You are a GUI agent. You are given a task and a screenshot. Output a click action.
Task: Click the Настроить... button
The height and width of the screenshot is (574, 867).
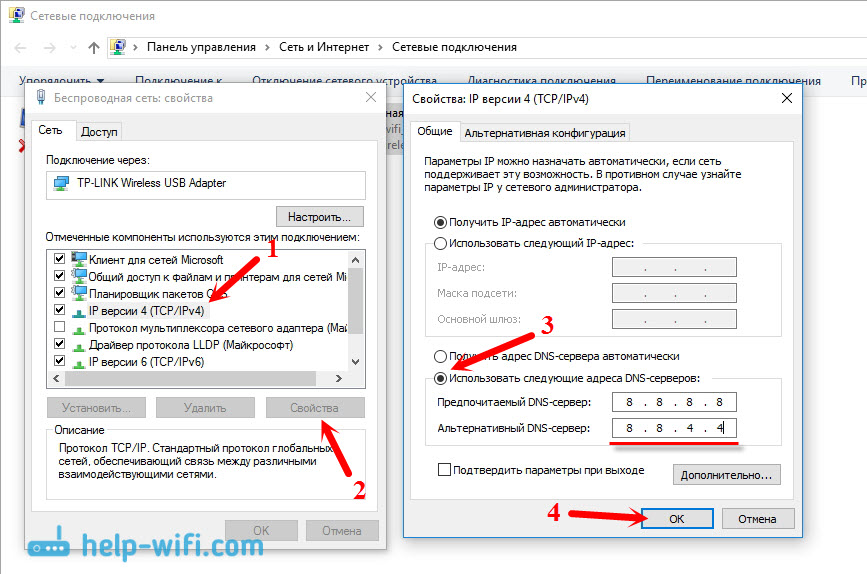320,217
